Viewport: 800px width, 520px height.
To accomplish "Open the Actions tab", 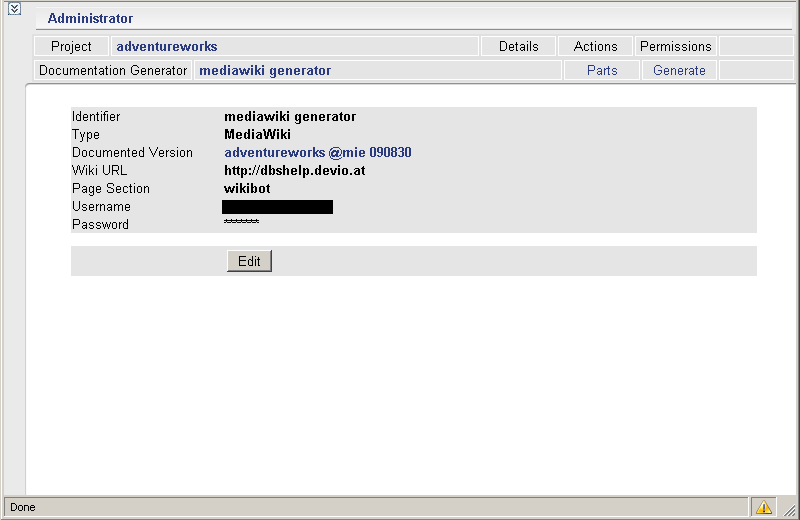I will 595,46.
